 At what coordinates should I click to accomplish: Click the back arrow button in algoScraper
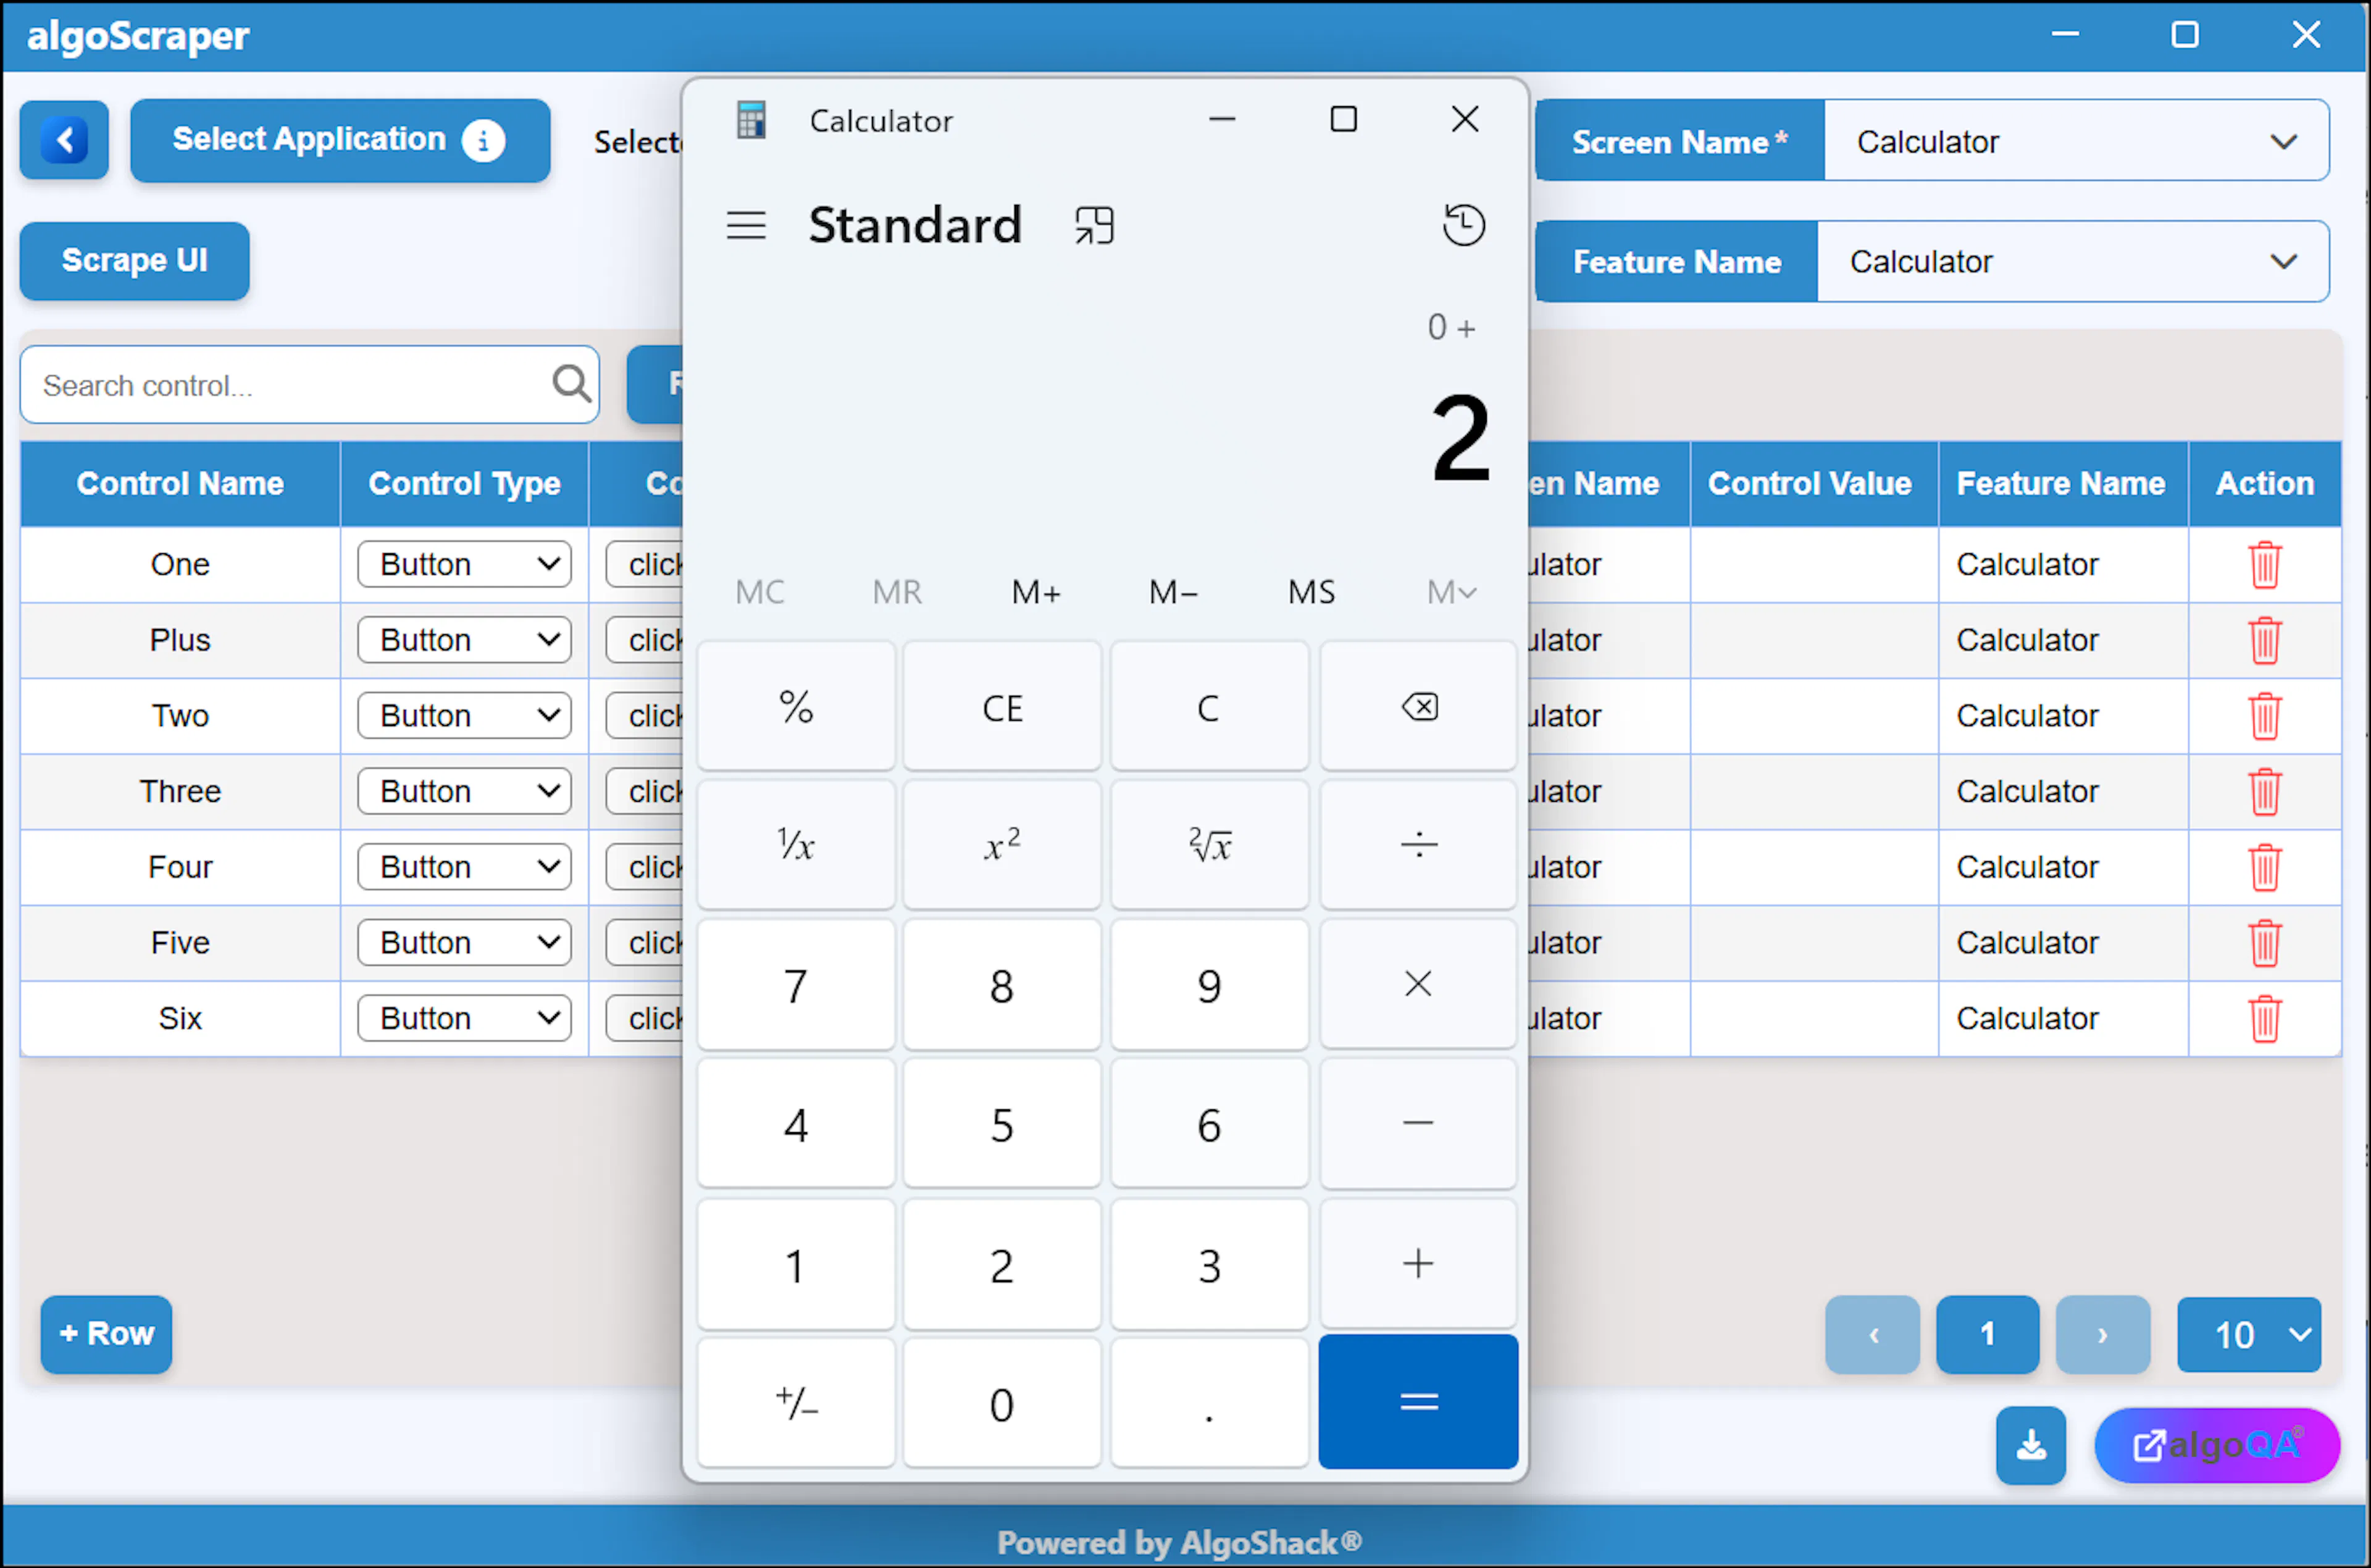[64, 140]
